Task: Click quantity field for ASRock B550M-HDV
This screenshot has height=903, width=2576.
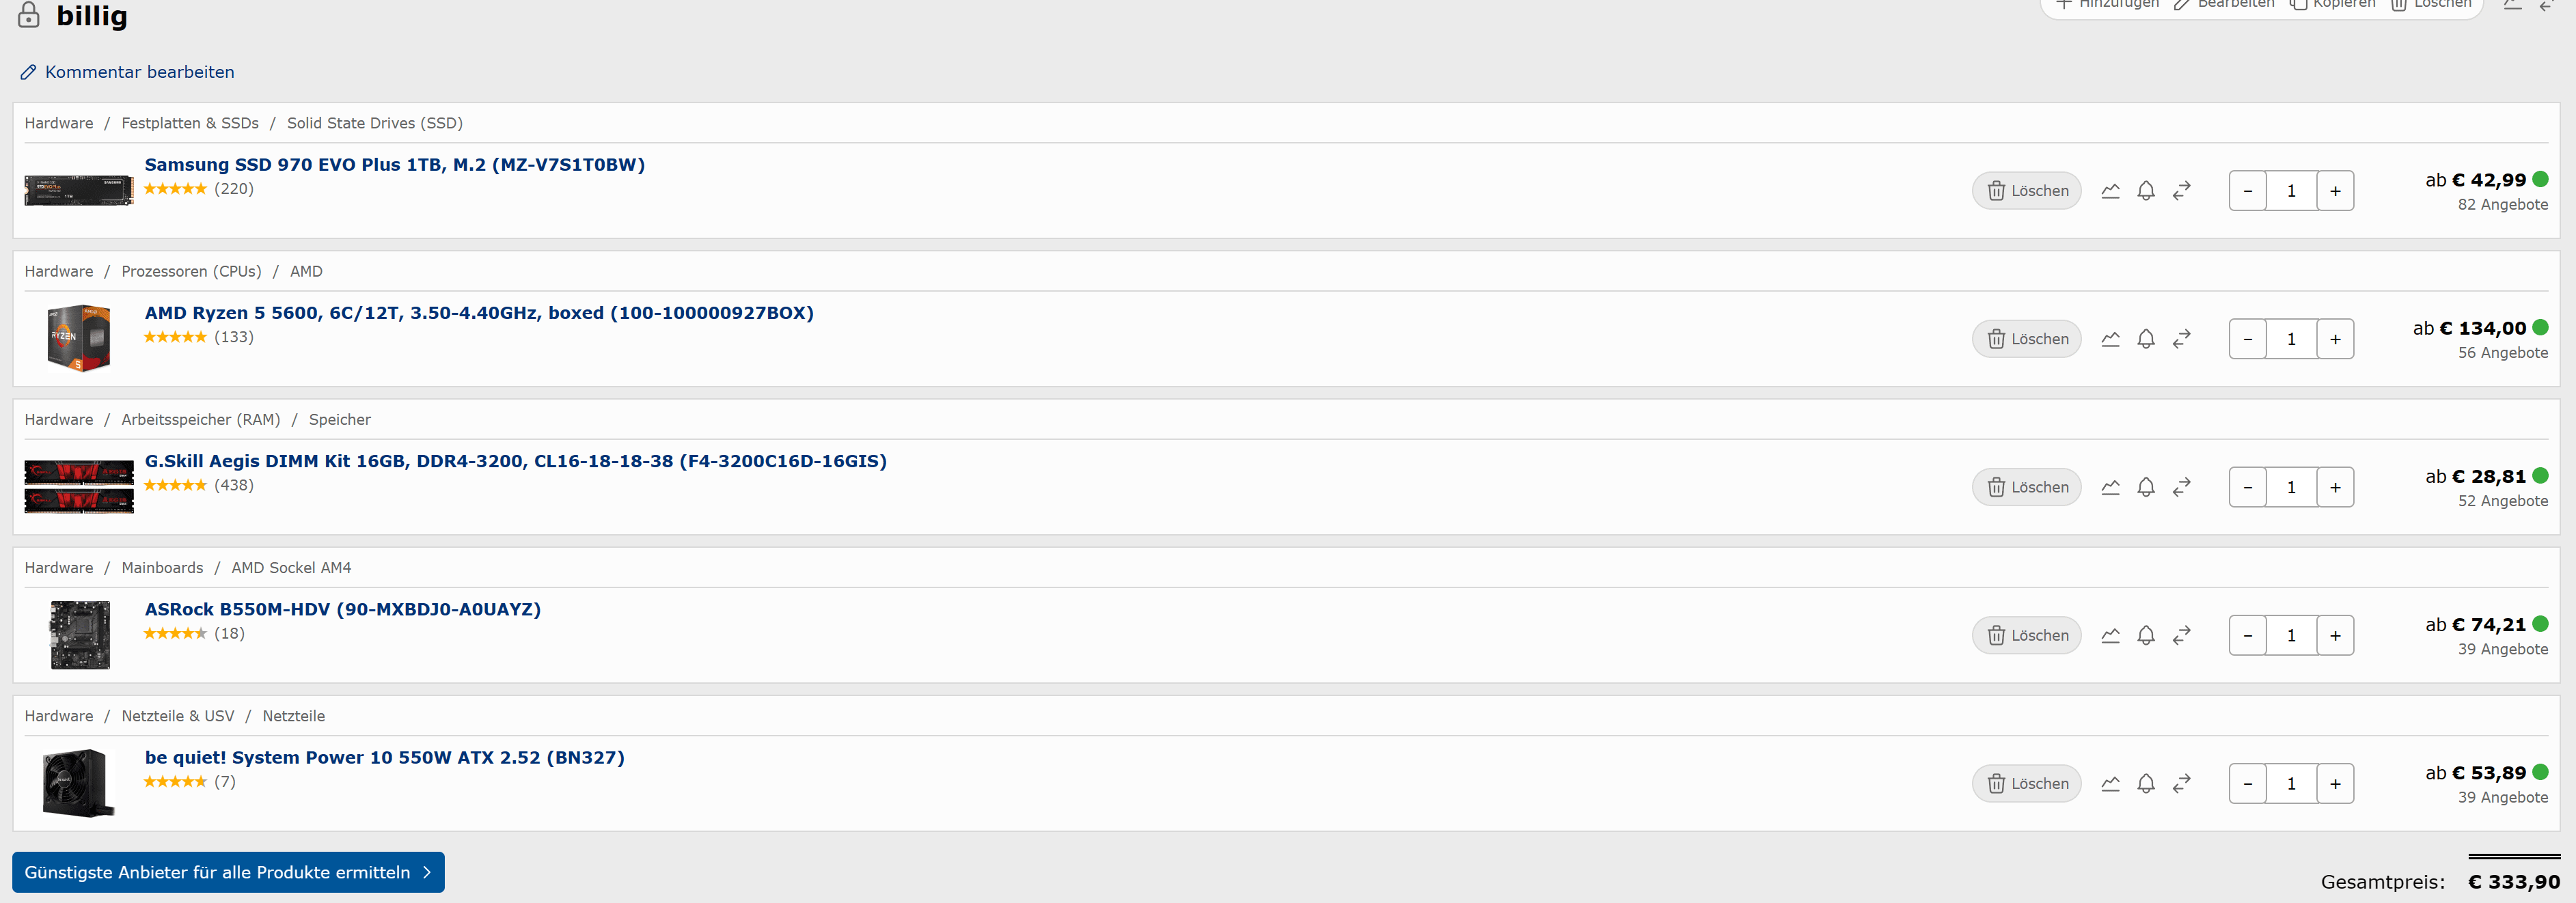Action: click(x=2291, y=635)
